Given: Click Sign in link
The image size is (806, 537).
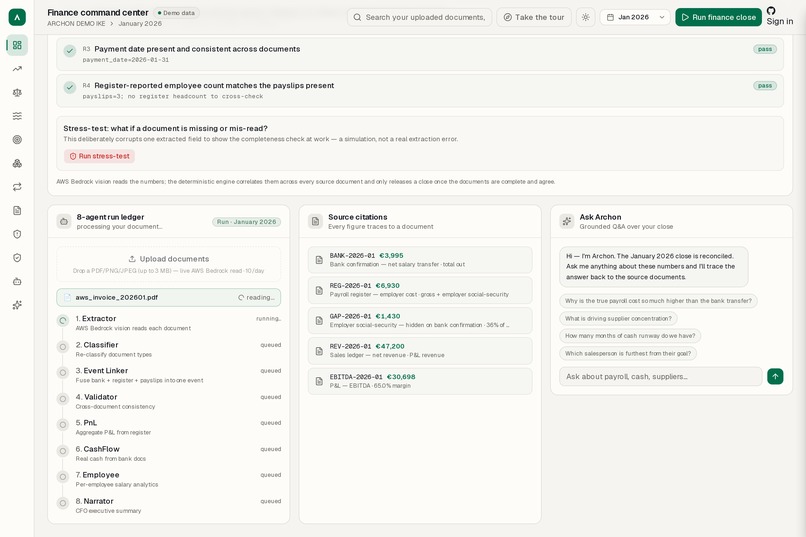Looking at the screenshot, I should pos(780,22).
